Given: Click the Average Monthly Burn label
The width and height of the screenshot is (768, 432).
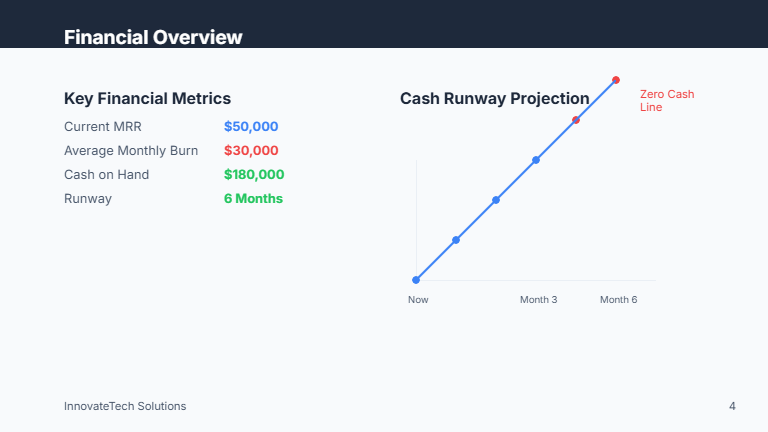Looking at the screenshot, I should pos(131,150).
